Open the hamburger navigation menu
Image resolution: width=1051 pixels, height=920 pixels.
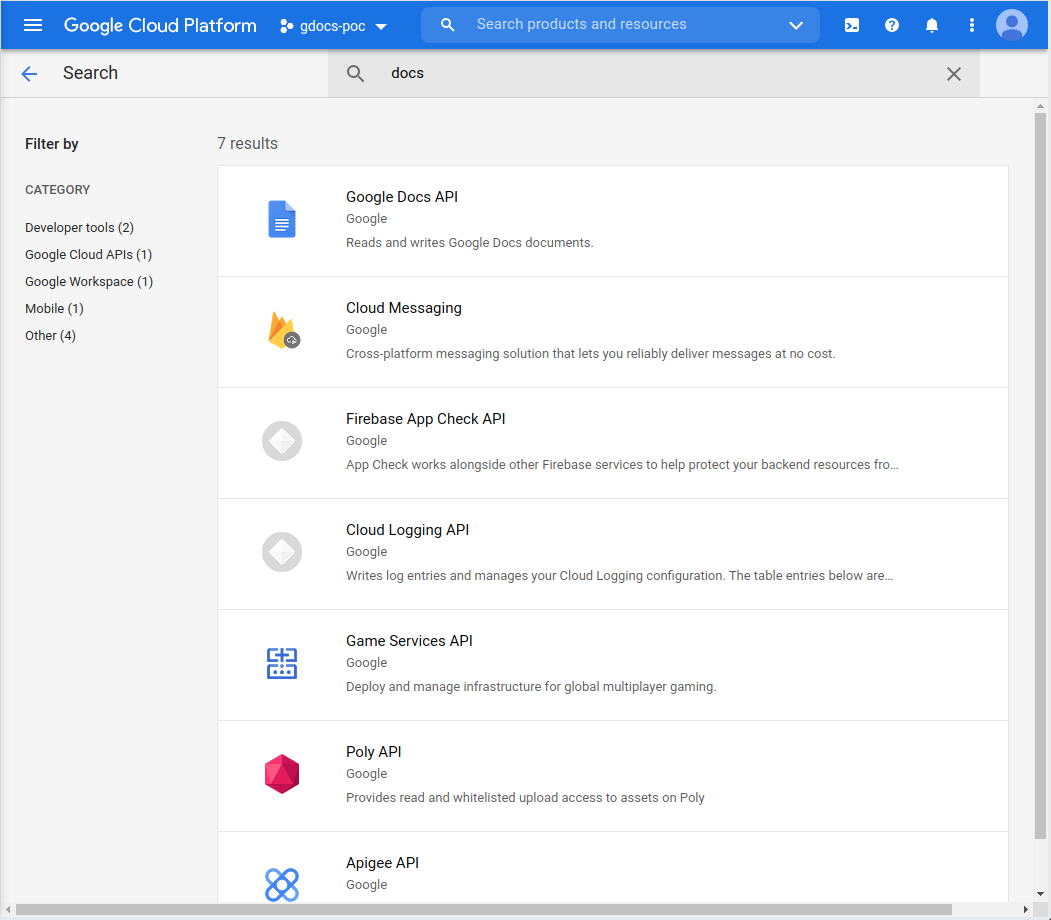[x=33, y=25]
